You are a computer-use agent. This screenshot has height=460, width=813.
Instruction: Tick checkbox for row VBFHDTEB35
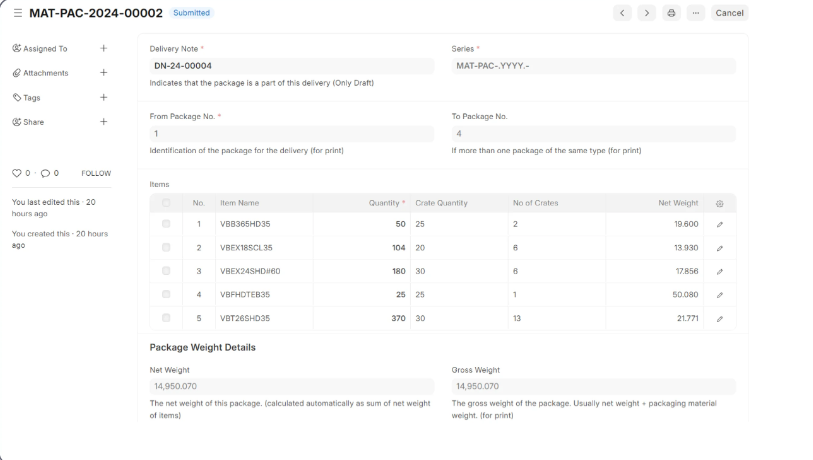click(x=166, y=294)
